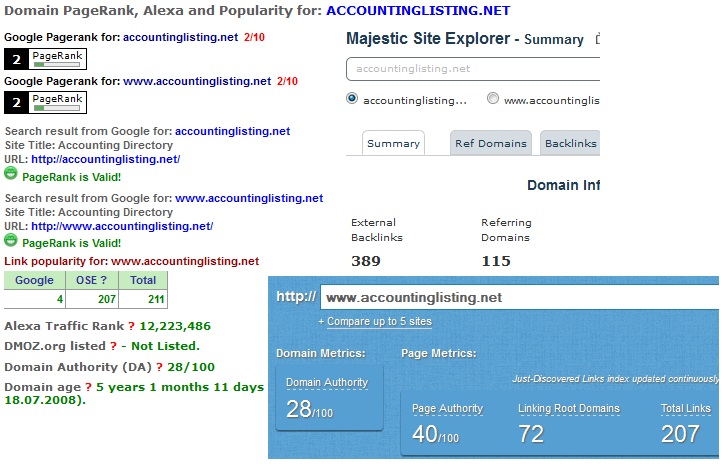Click the first Site Title: Accounting Directory text
Screen dimensions: 728x472
[89, 145]
